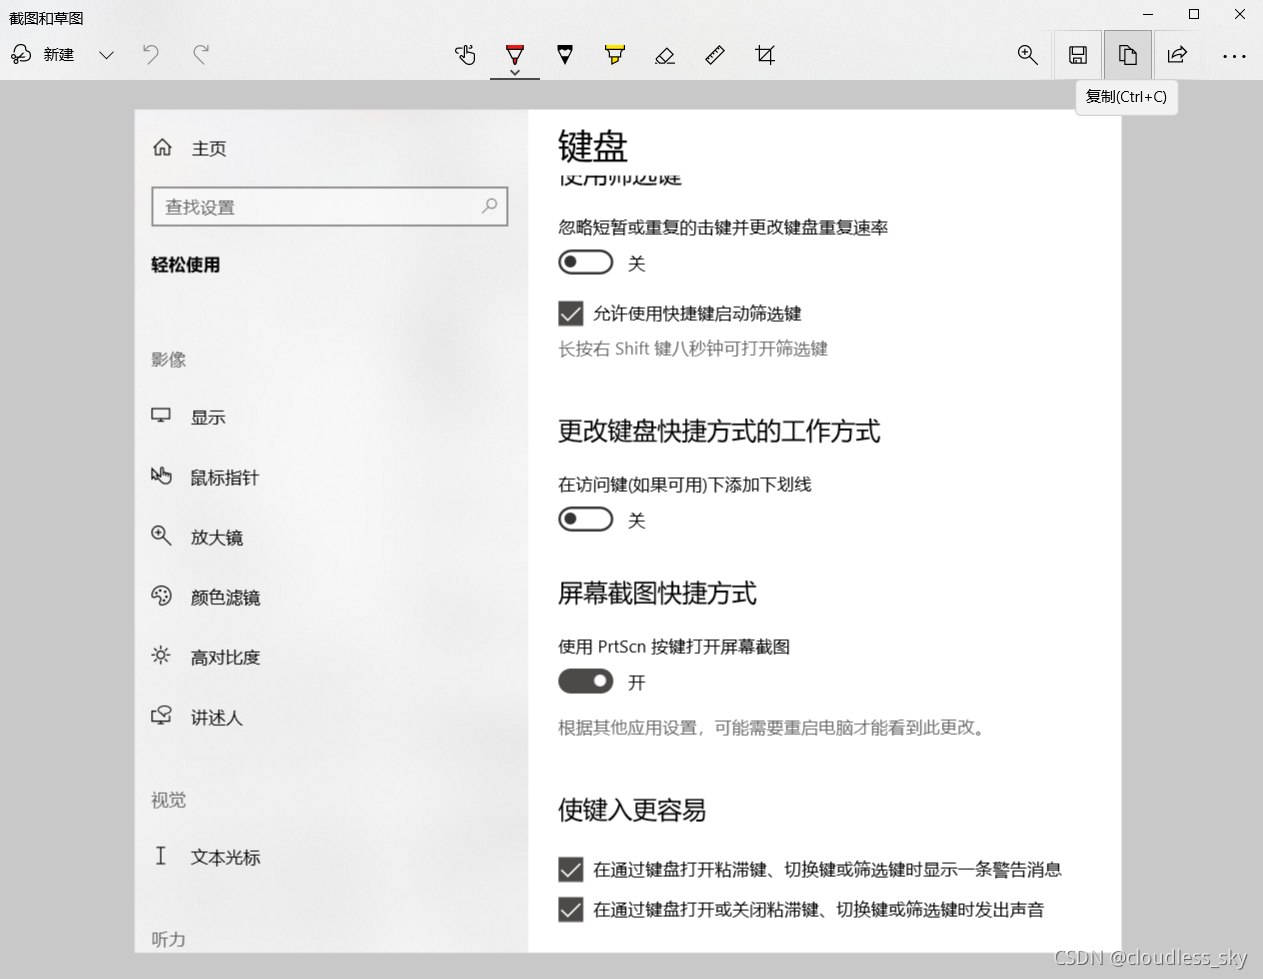Copy the image to clipboard

click(x=1128, y=55)
